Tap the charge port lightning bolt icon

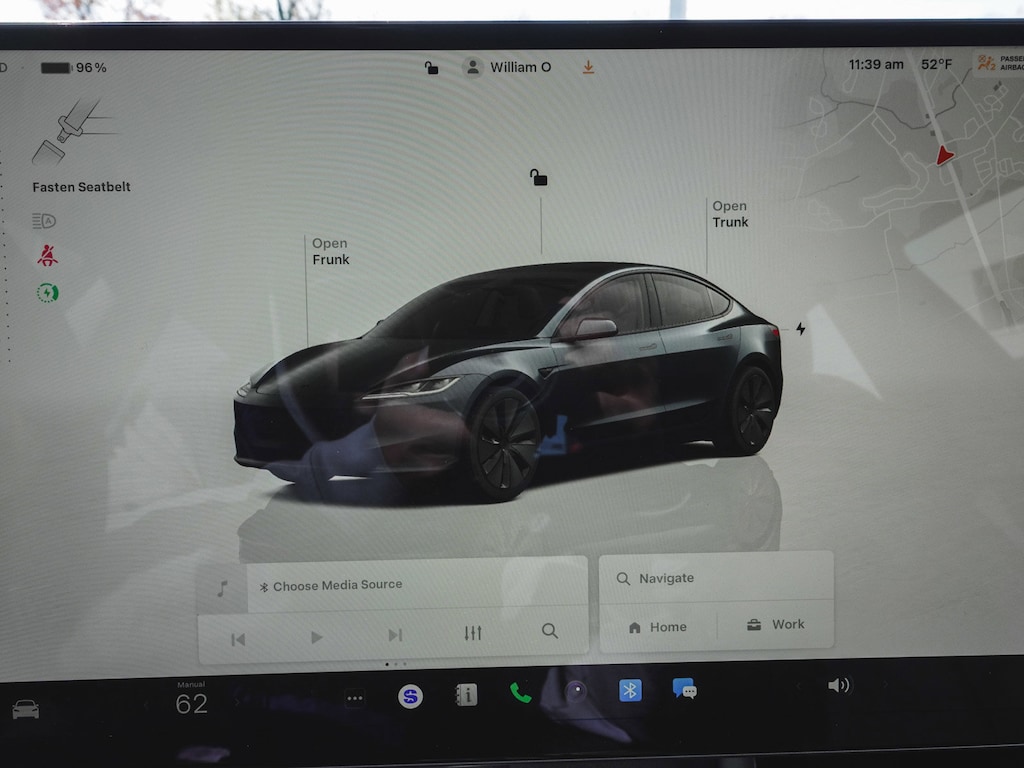pyautogui.click(x=800, y=328)
